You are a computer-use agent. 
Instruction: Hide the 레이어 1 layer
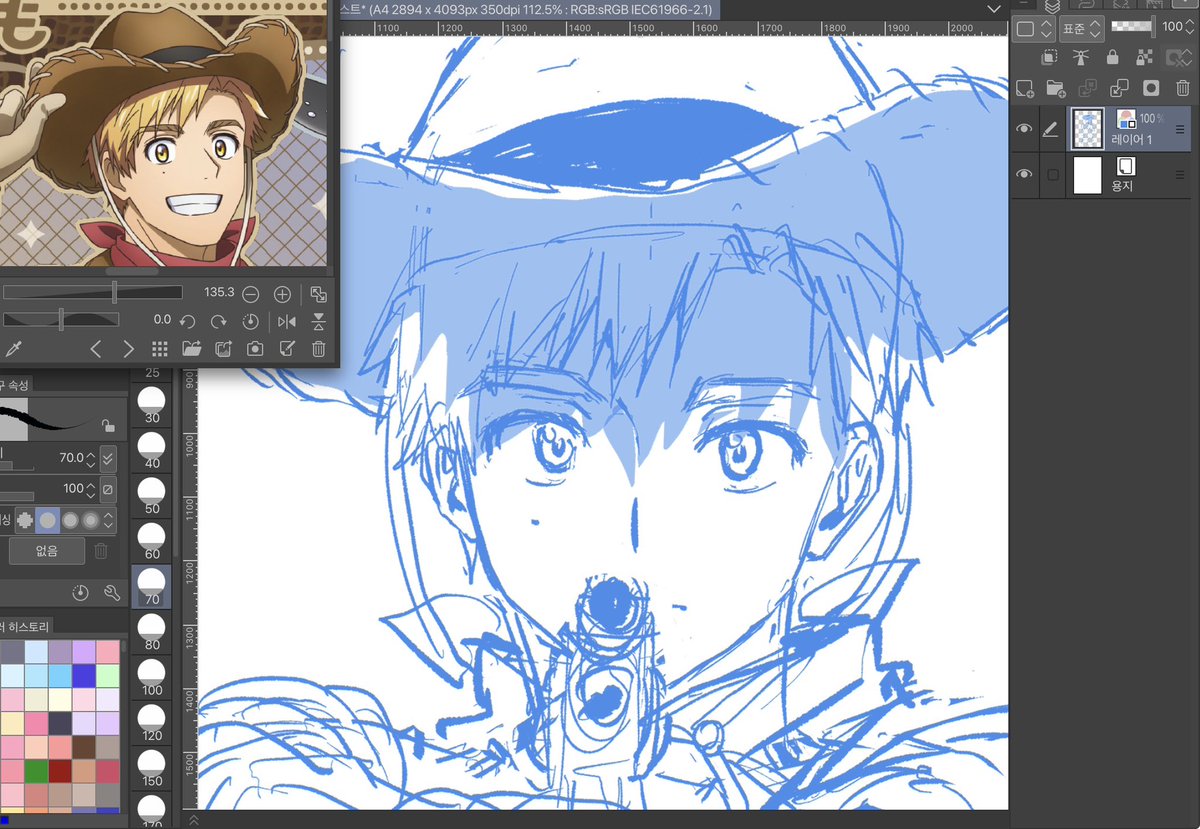point(1023,129)
